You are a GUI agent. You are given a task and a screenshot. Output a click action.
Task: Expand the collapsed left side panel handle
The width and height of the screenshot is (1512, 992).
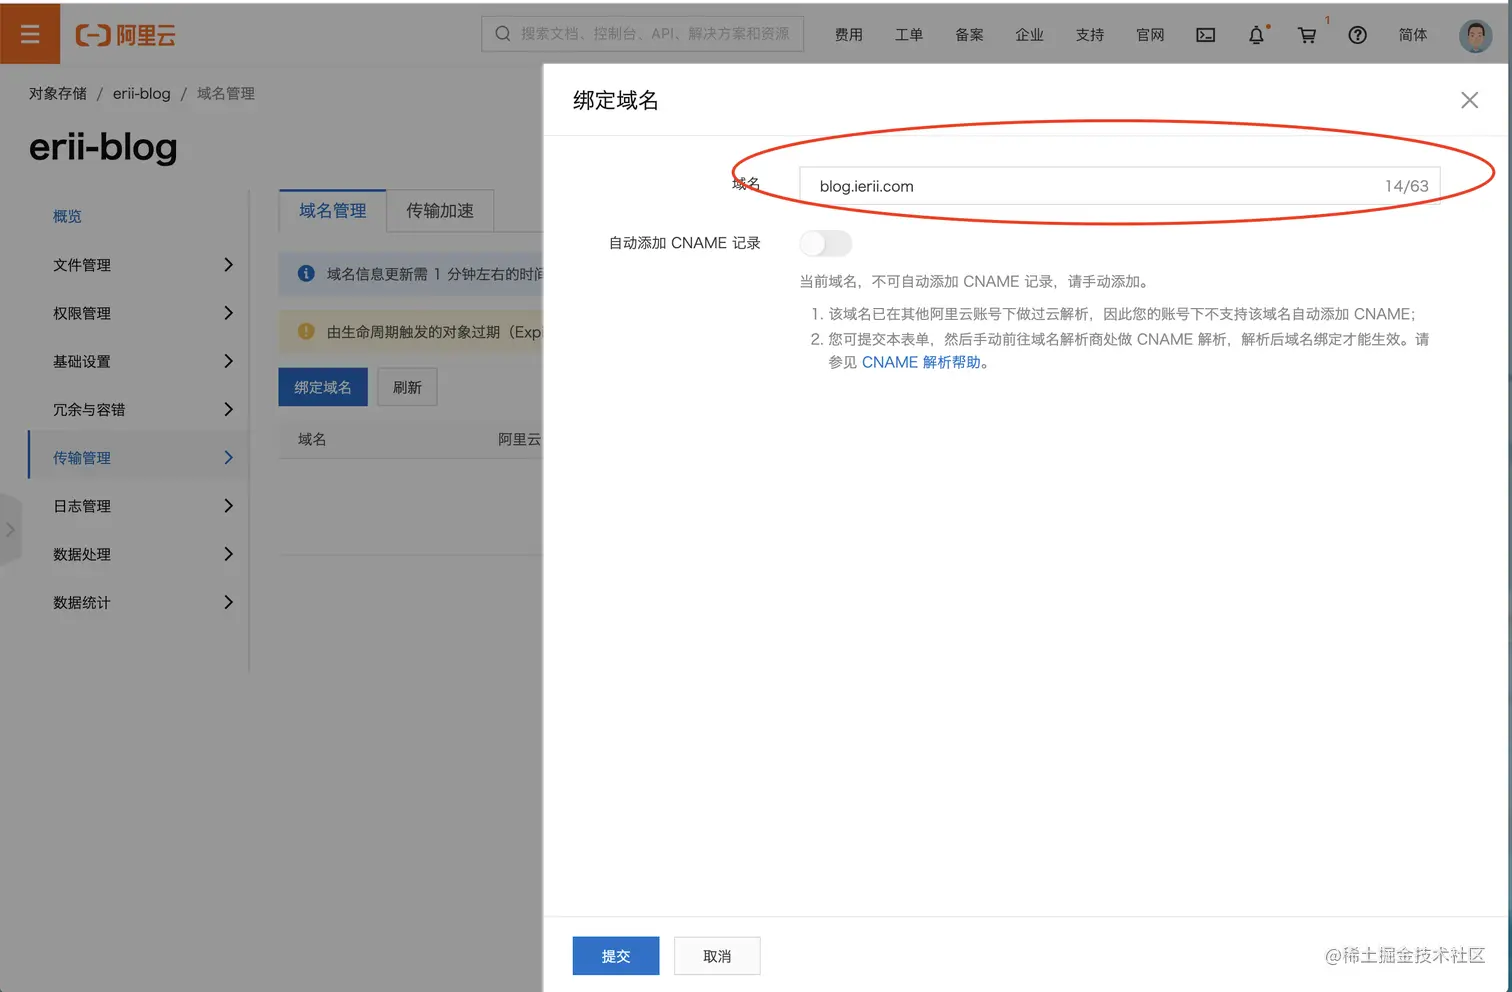(x=10, y=530)
